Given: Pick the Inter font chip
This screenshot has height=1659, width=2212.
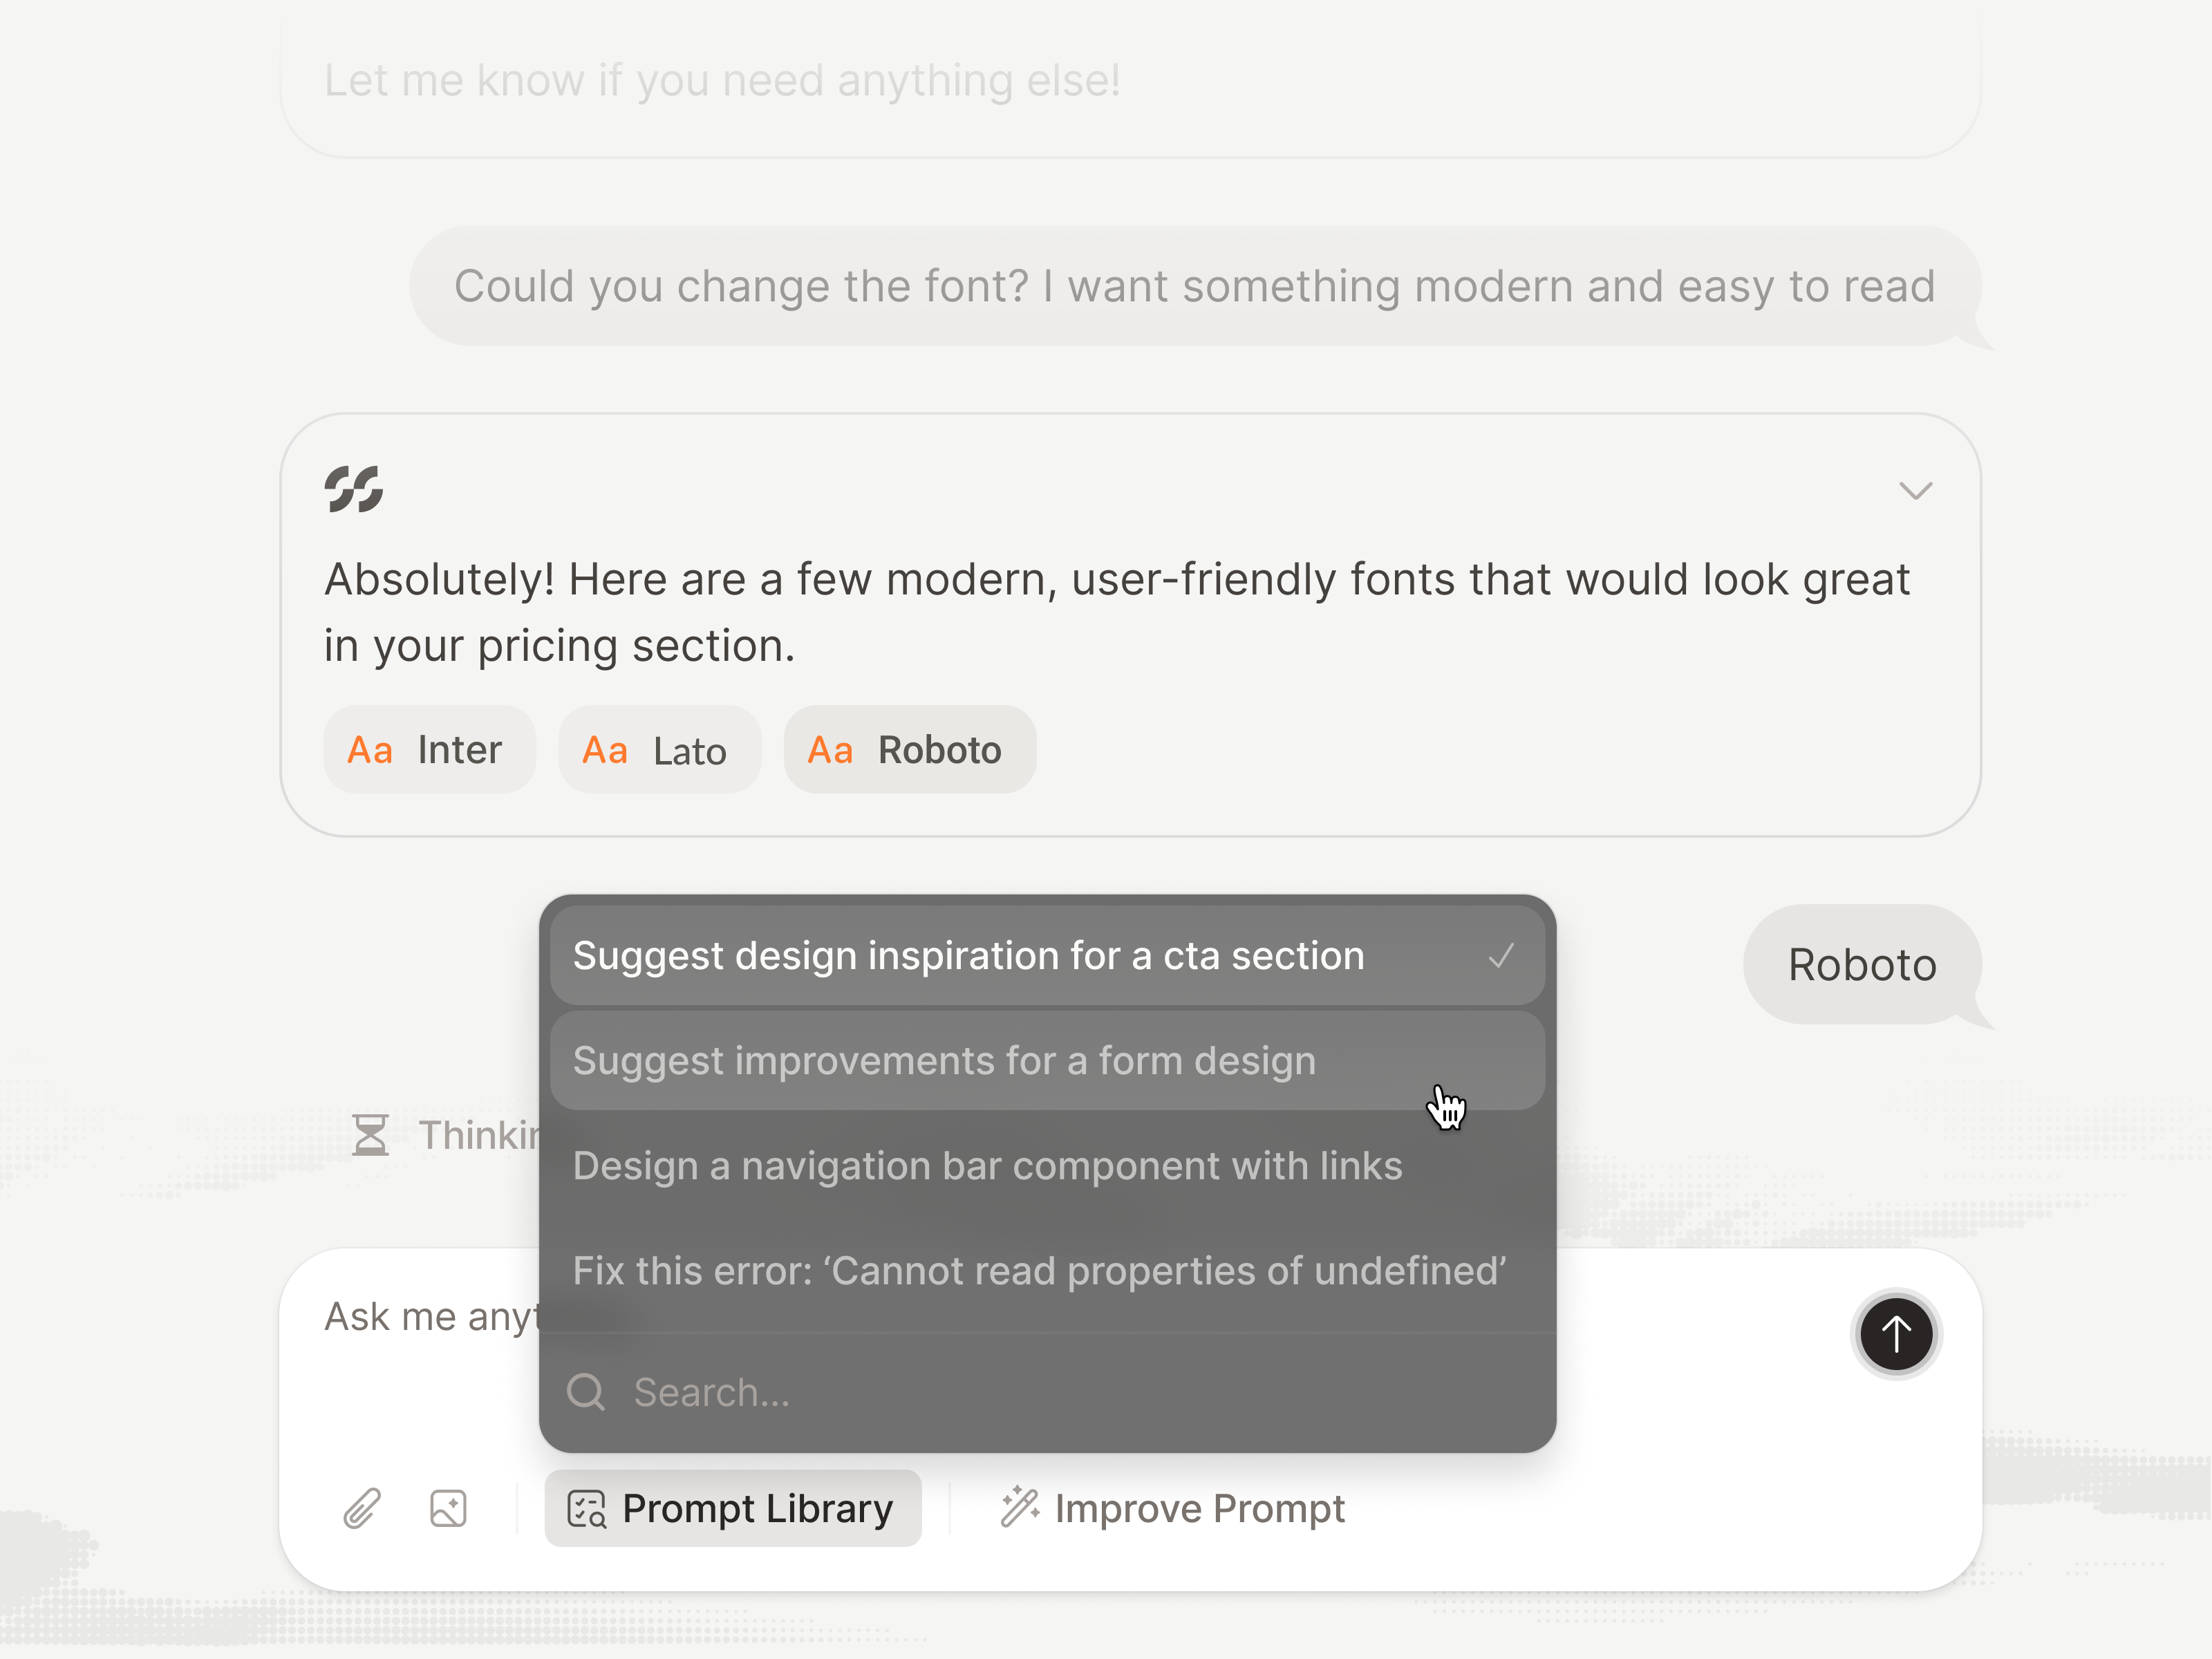Looking at the screenshot, I should point(429,750).
